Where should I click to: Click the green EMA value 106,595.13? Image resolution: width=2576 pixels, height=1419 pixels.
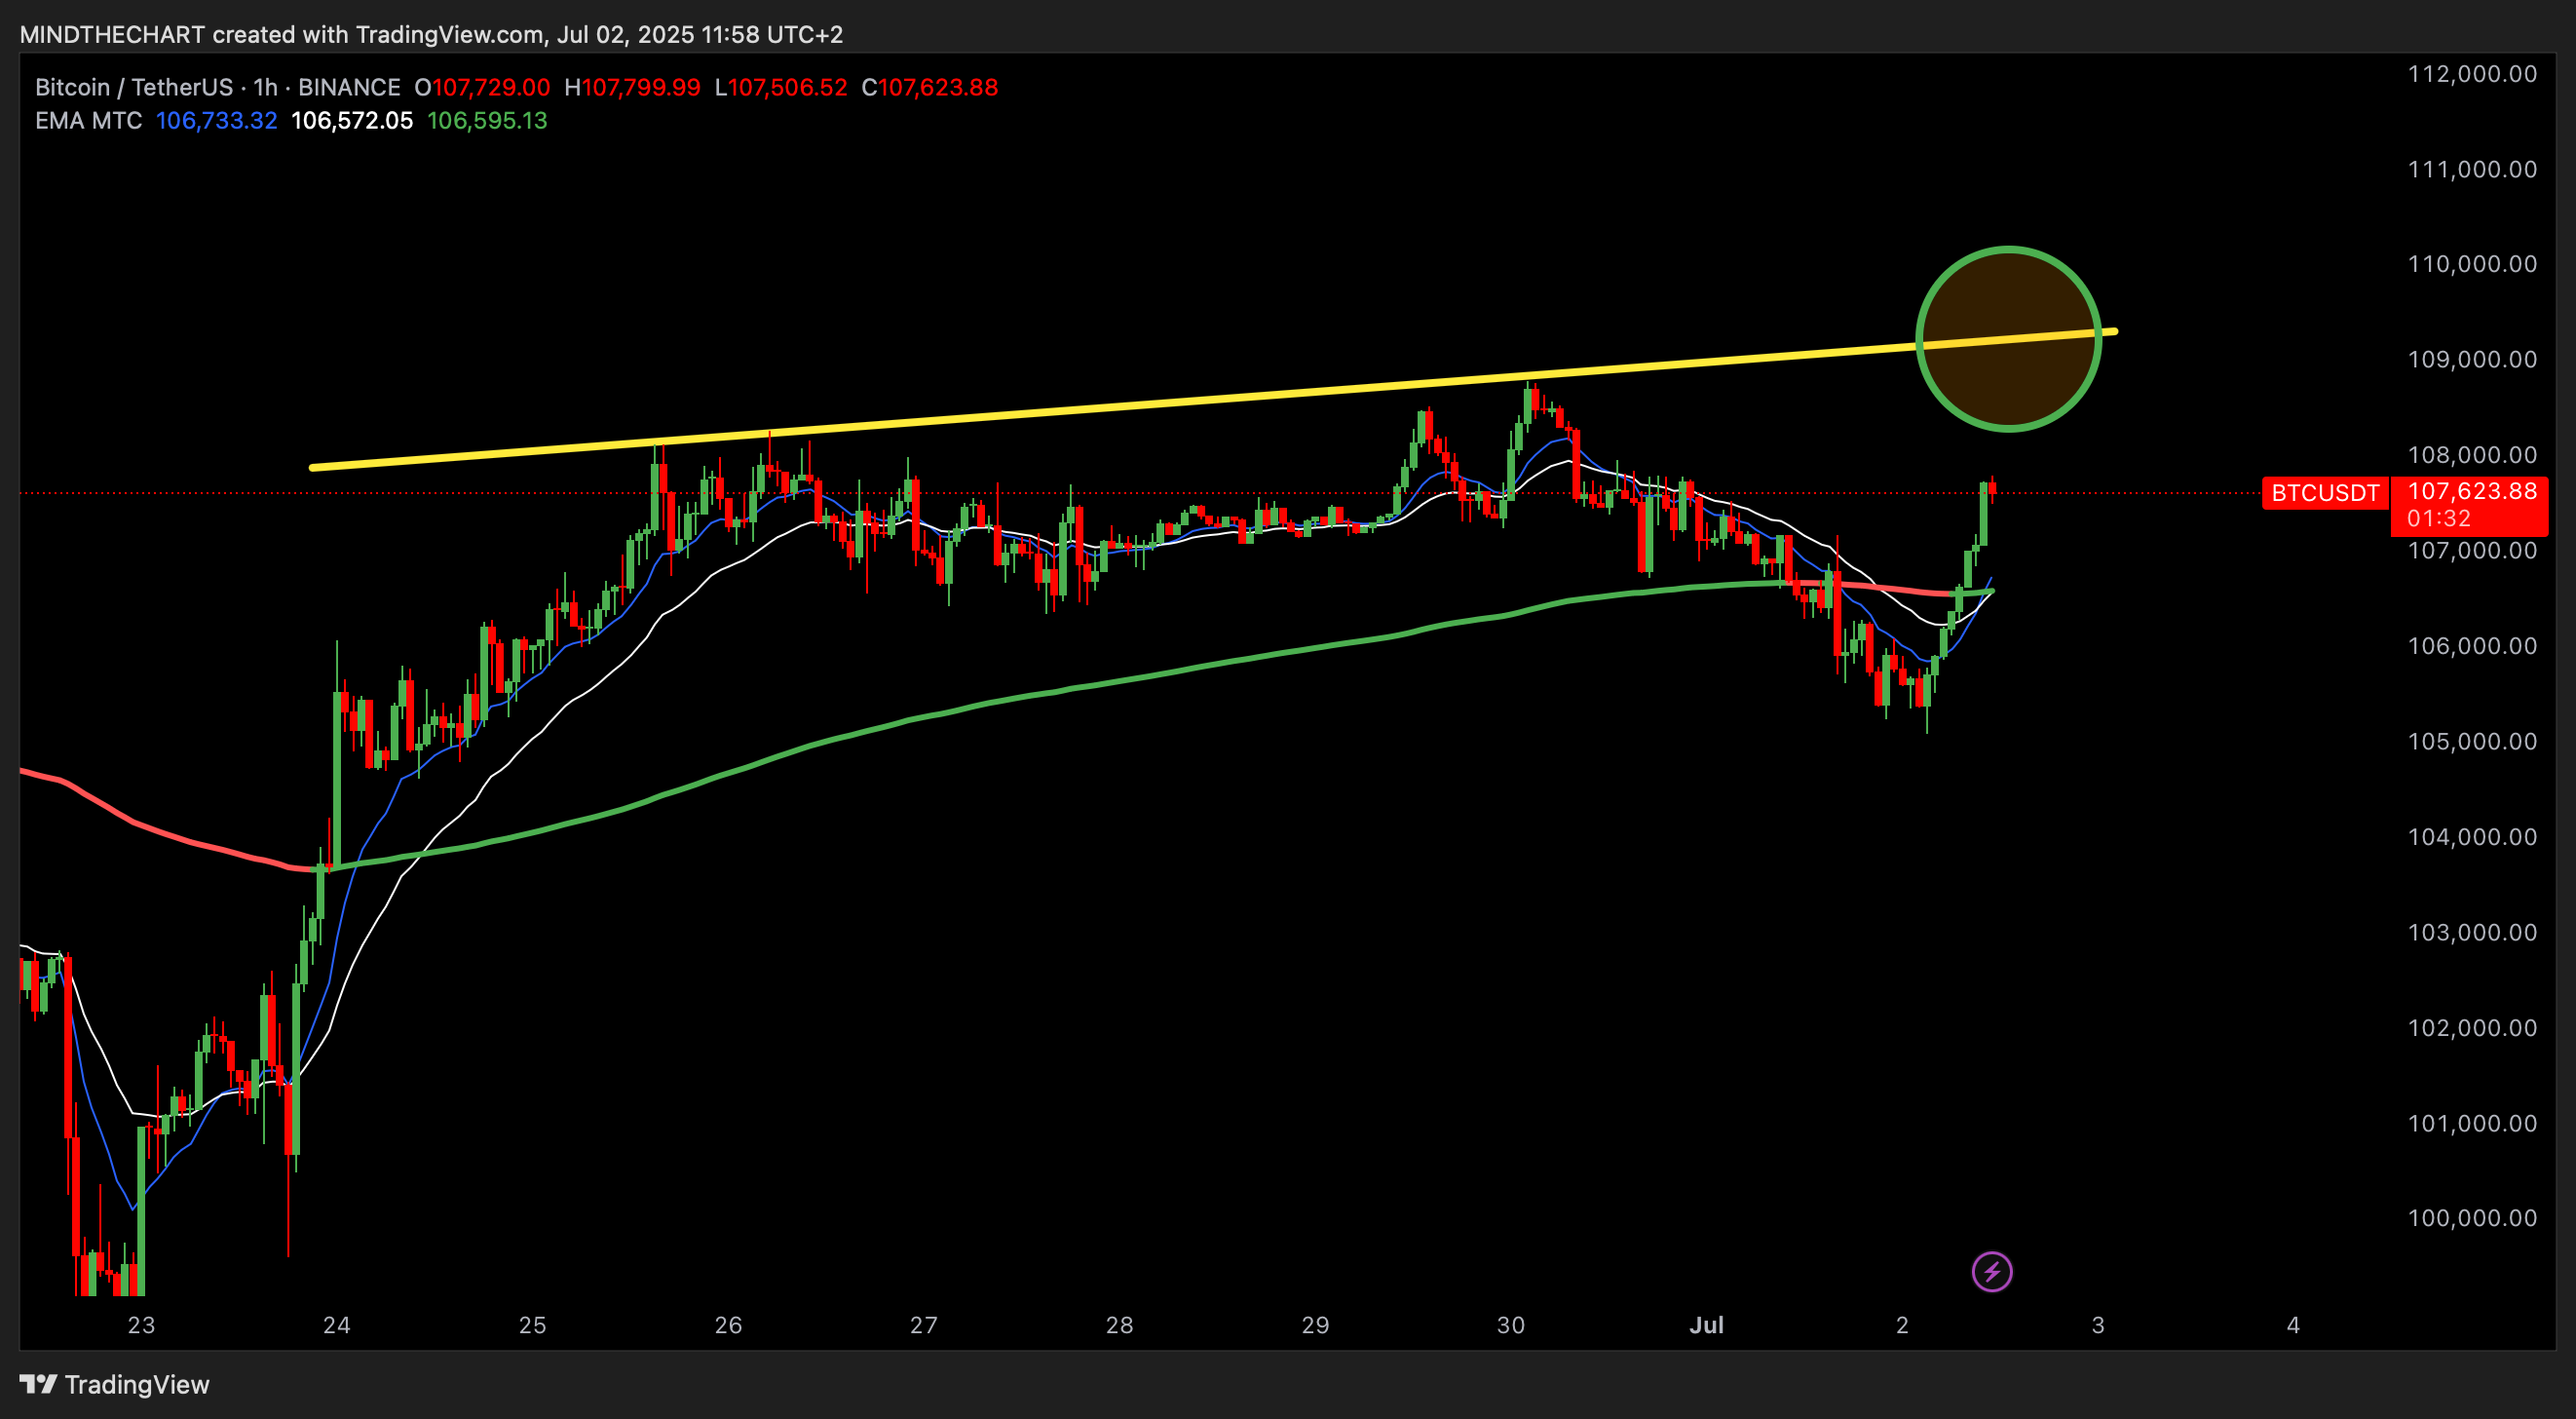click(x=487, y=121)
